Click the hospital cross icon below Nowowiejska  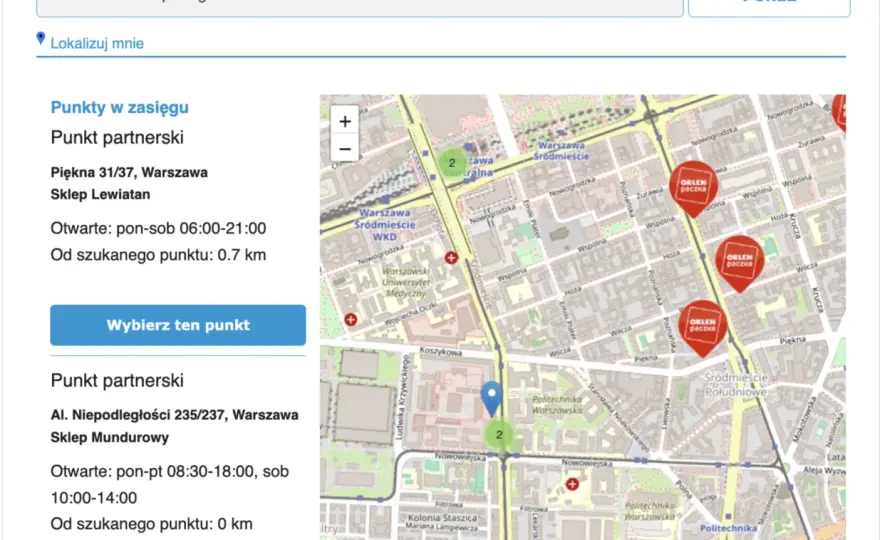572,484
